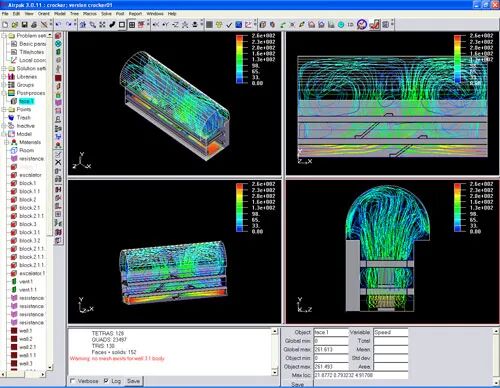
Task: Open the Solve menu
Action: pos(106,14)
